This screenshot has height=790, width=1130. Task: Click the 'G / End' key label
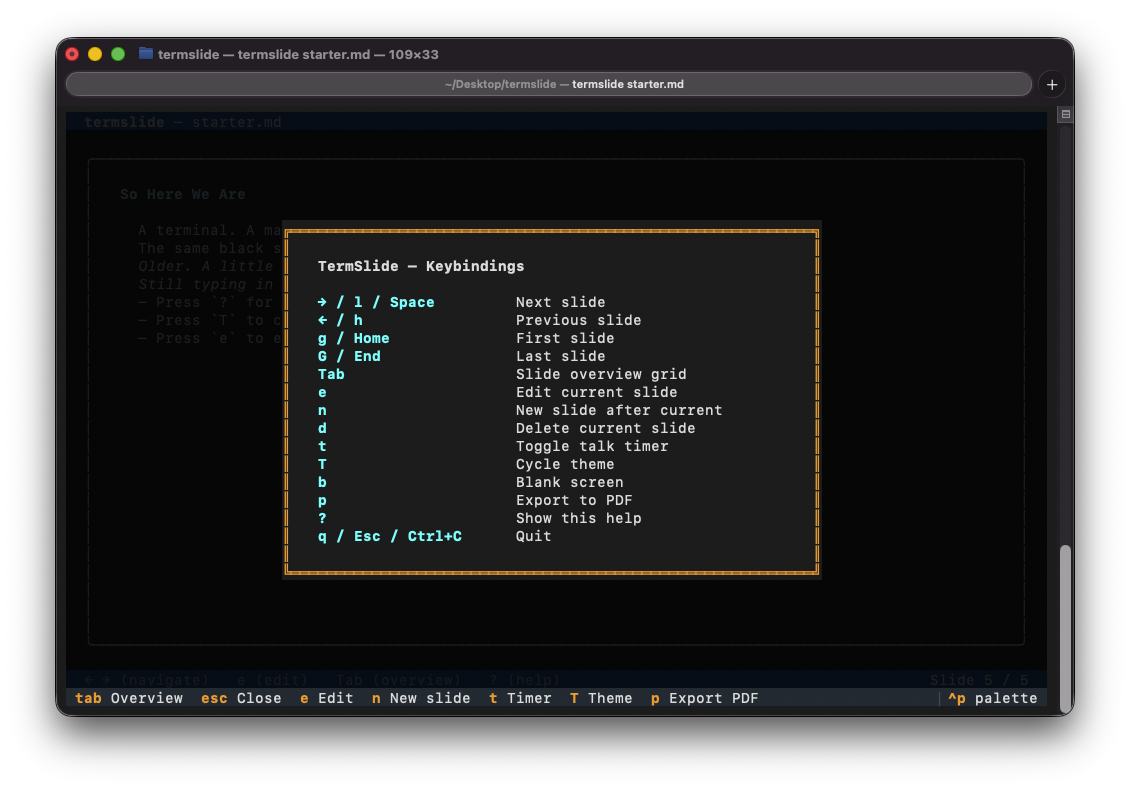point(350,356)
